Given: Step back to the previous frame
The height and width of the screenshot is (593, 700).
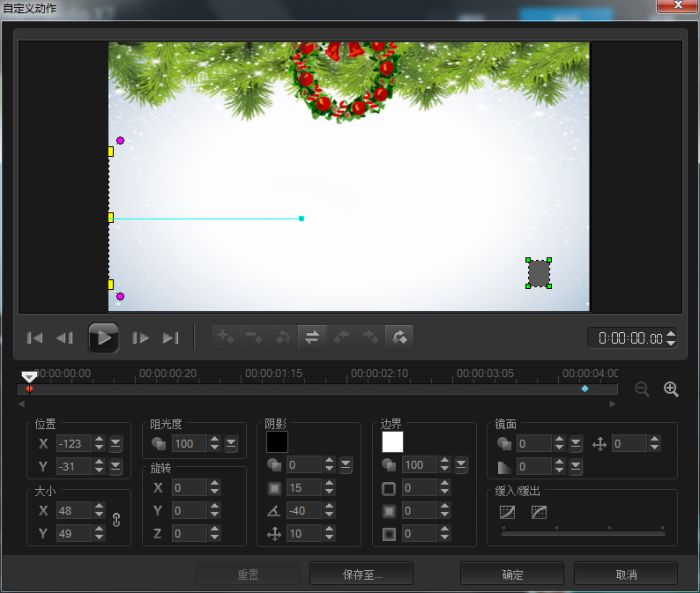Looking at the screenshot, I should [x=65, y=338].
